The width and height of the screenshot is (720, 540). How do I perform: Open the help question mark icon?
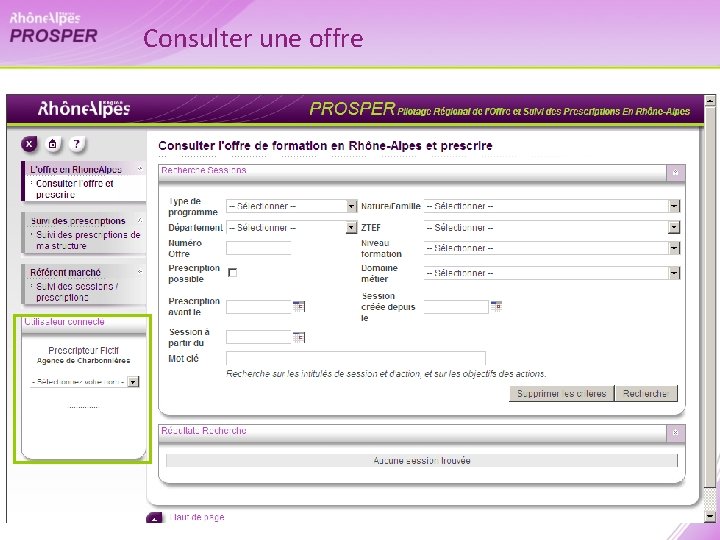tap(77, 144)
